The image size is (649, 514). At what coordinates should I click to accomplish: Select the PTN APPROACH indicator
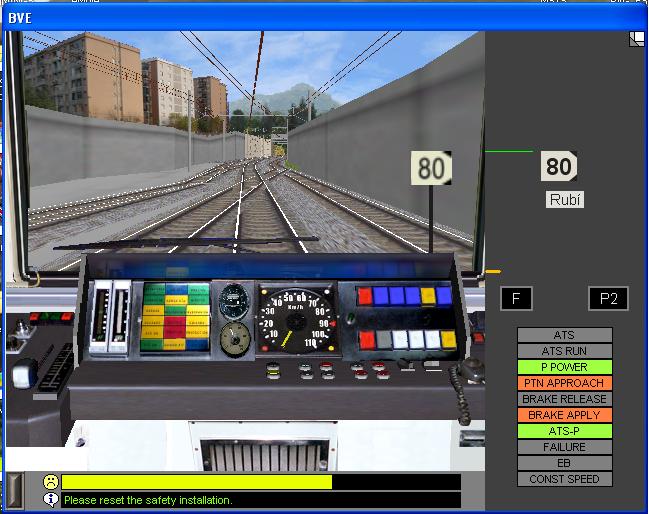(x=564, y=383)
